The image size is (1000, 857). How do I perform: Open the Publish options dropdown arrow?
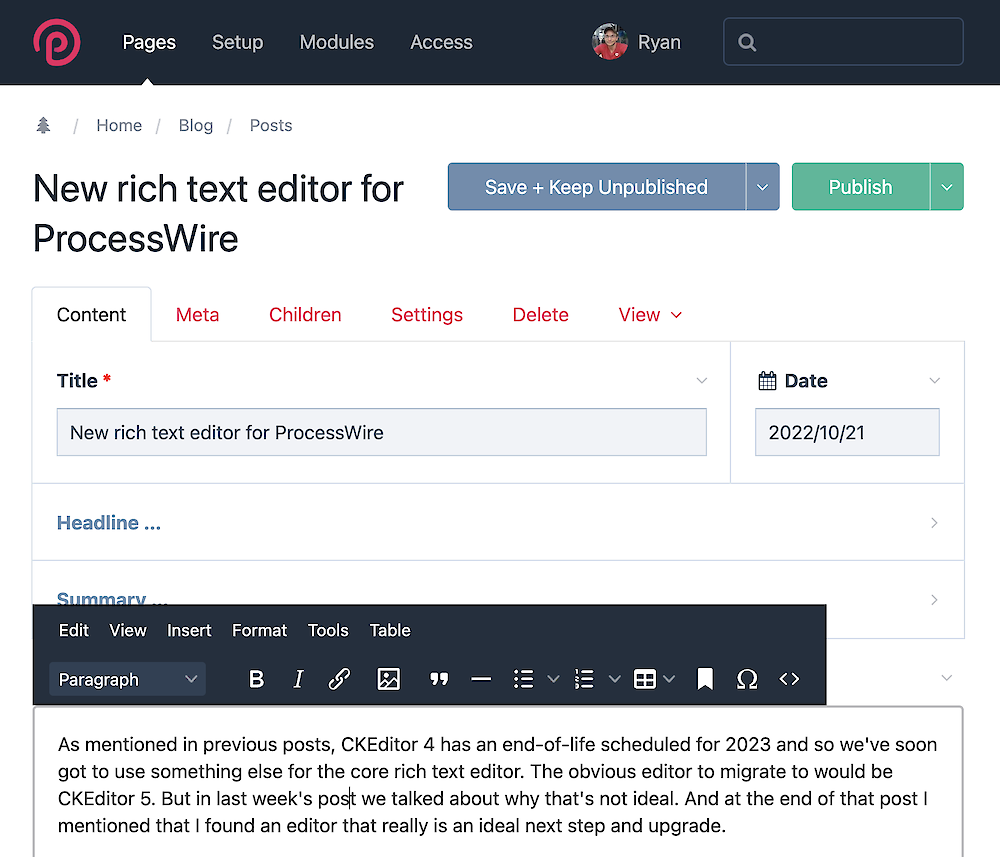click(x=947, y=187)
